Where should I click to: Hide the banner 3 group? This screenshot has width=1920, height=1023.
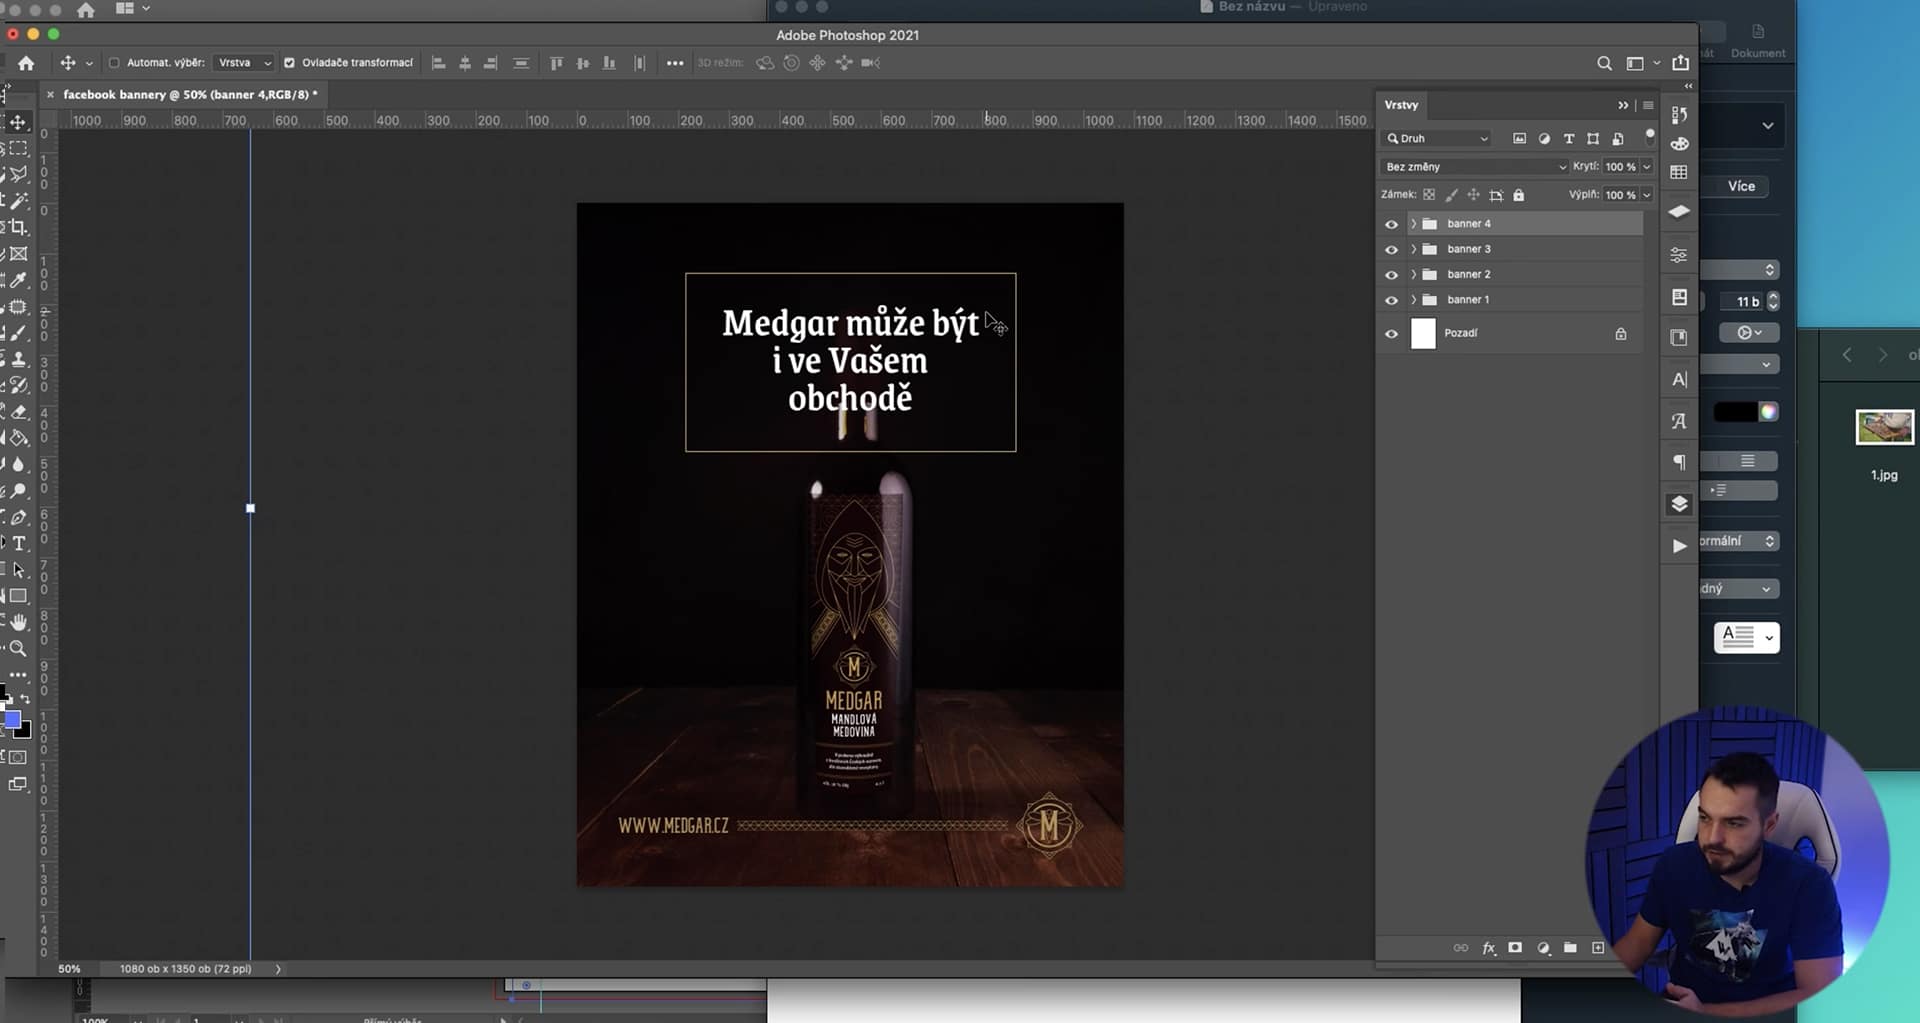(1391, 249)
